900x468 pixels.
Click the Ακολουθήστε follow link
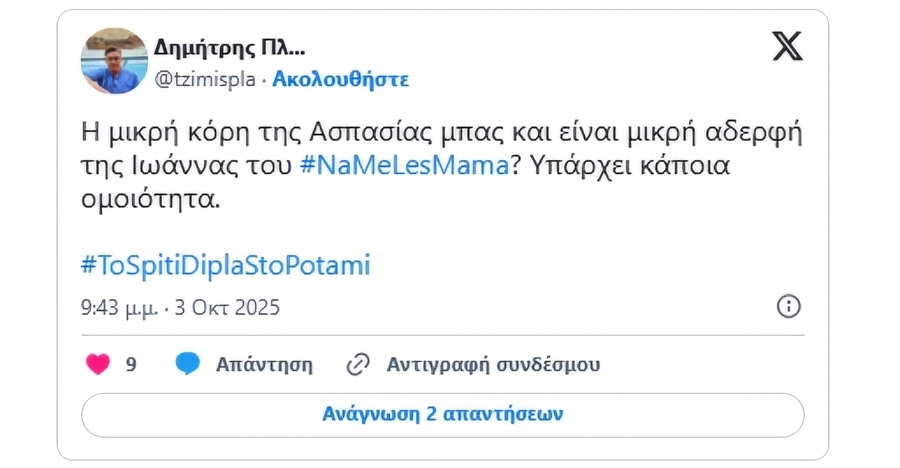tap(340, 79)
